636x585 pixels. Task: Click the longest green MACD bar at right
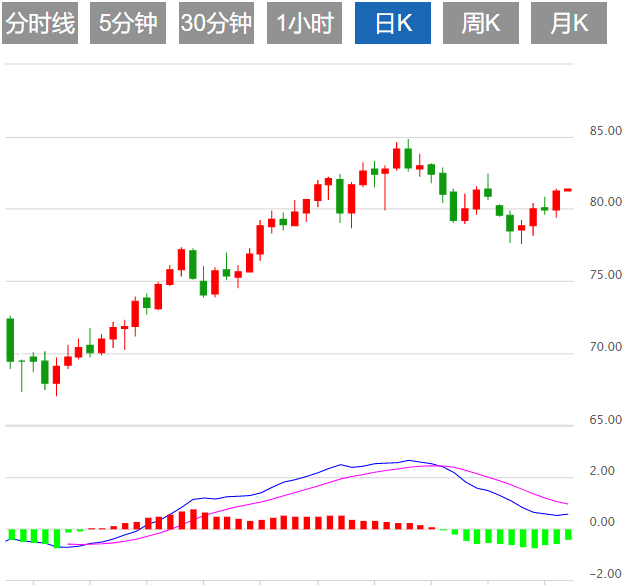535,538
